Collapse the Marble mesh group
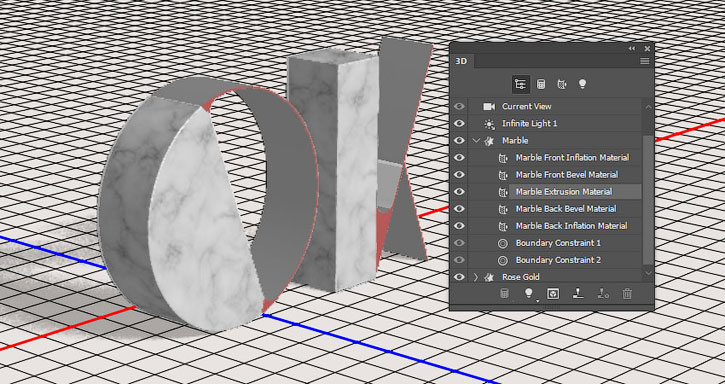Screen dimensions: 725x384 [x=477, y=141]
